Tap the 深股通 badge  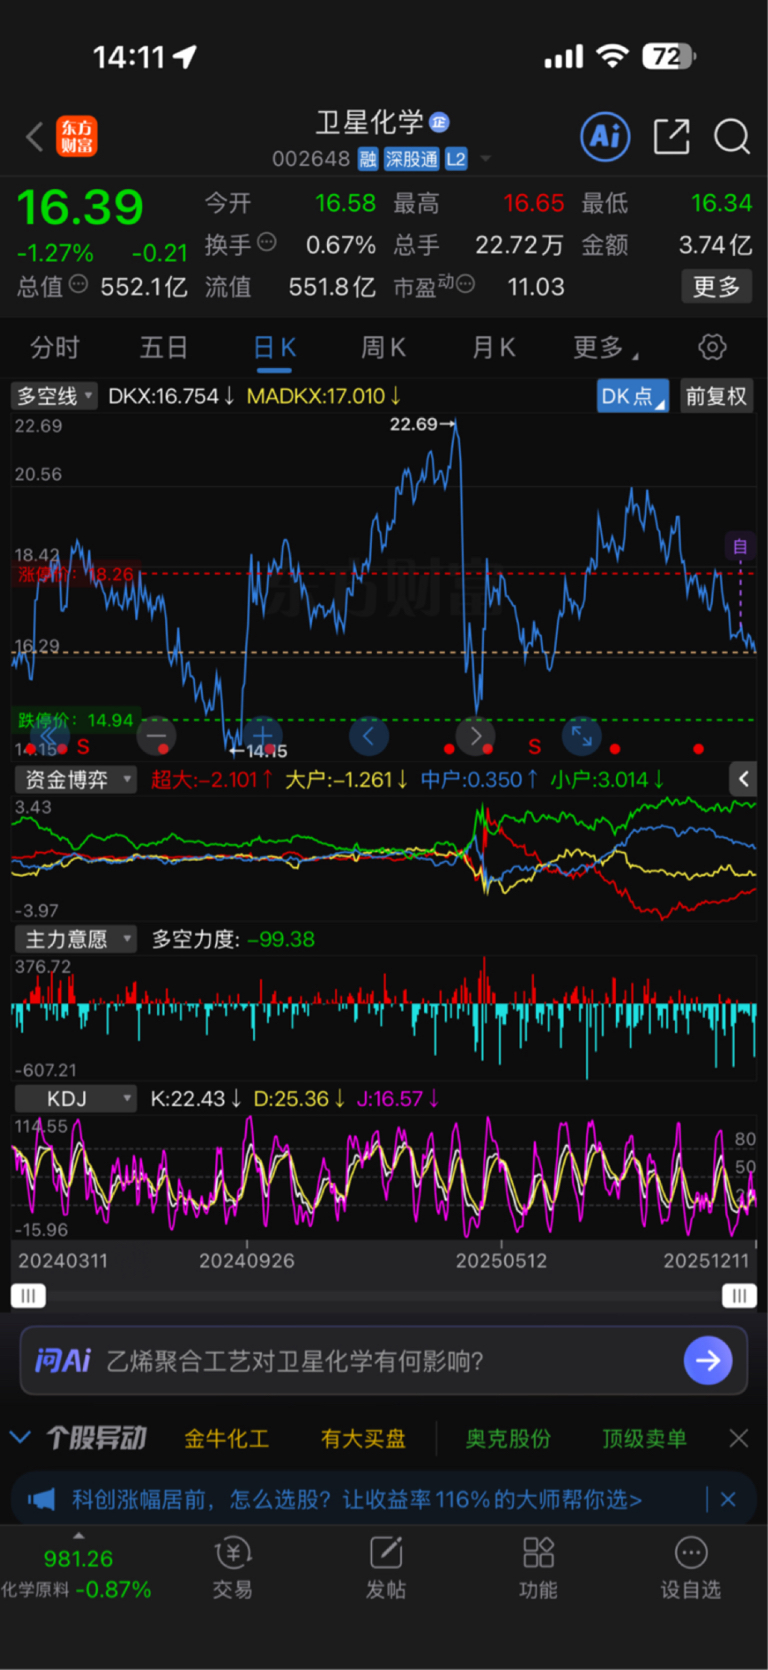pos(411,159)
